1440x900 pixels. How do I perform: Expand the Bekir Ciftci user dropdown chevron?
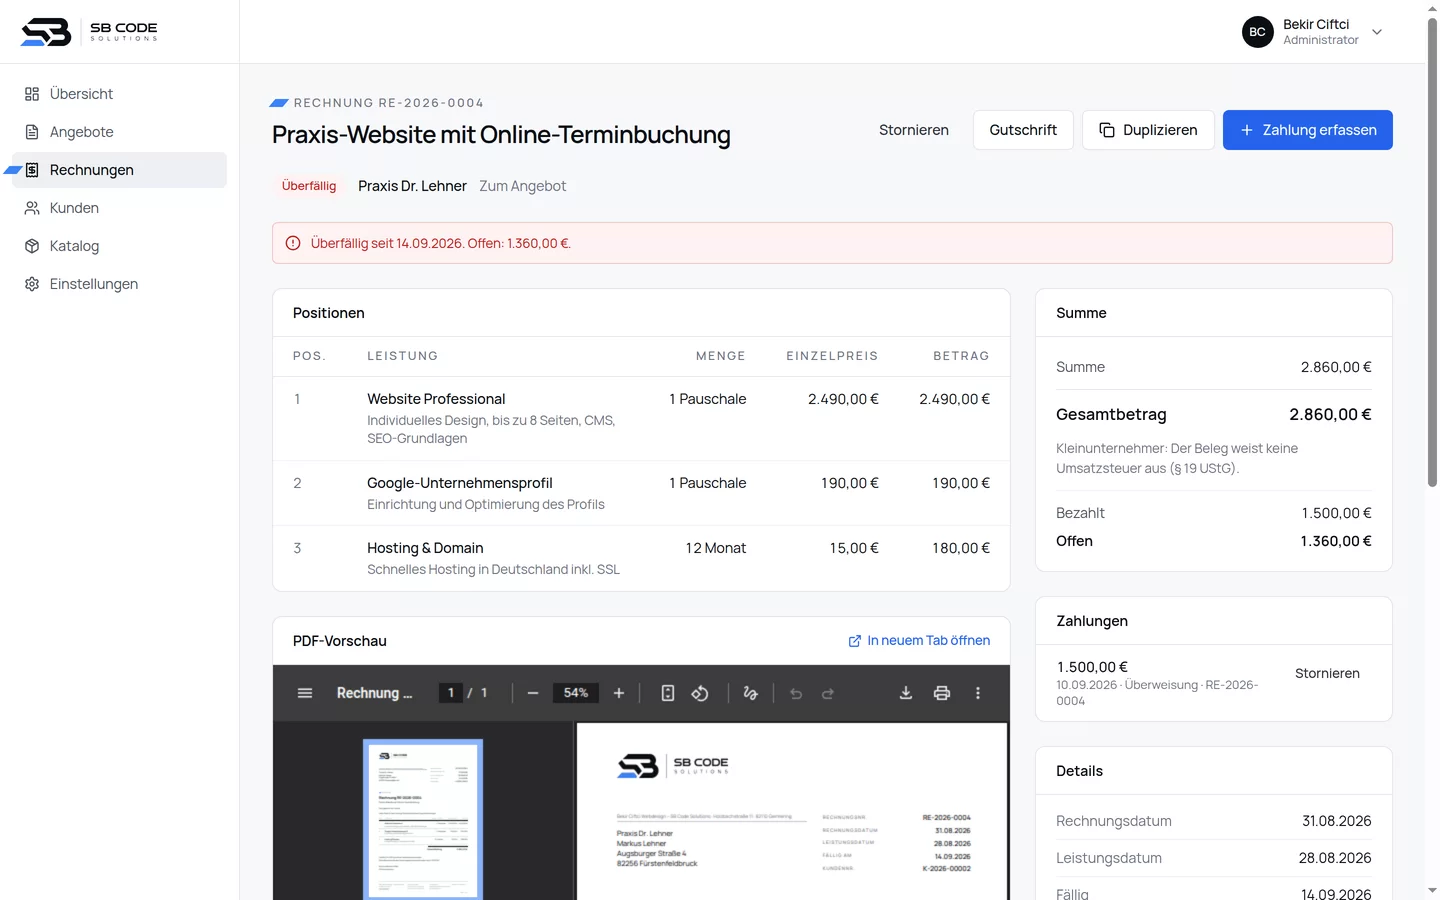tap(1377, 32)
